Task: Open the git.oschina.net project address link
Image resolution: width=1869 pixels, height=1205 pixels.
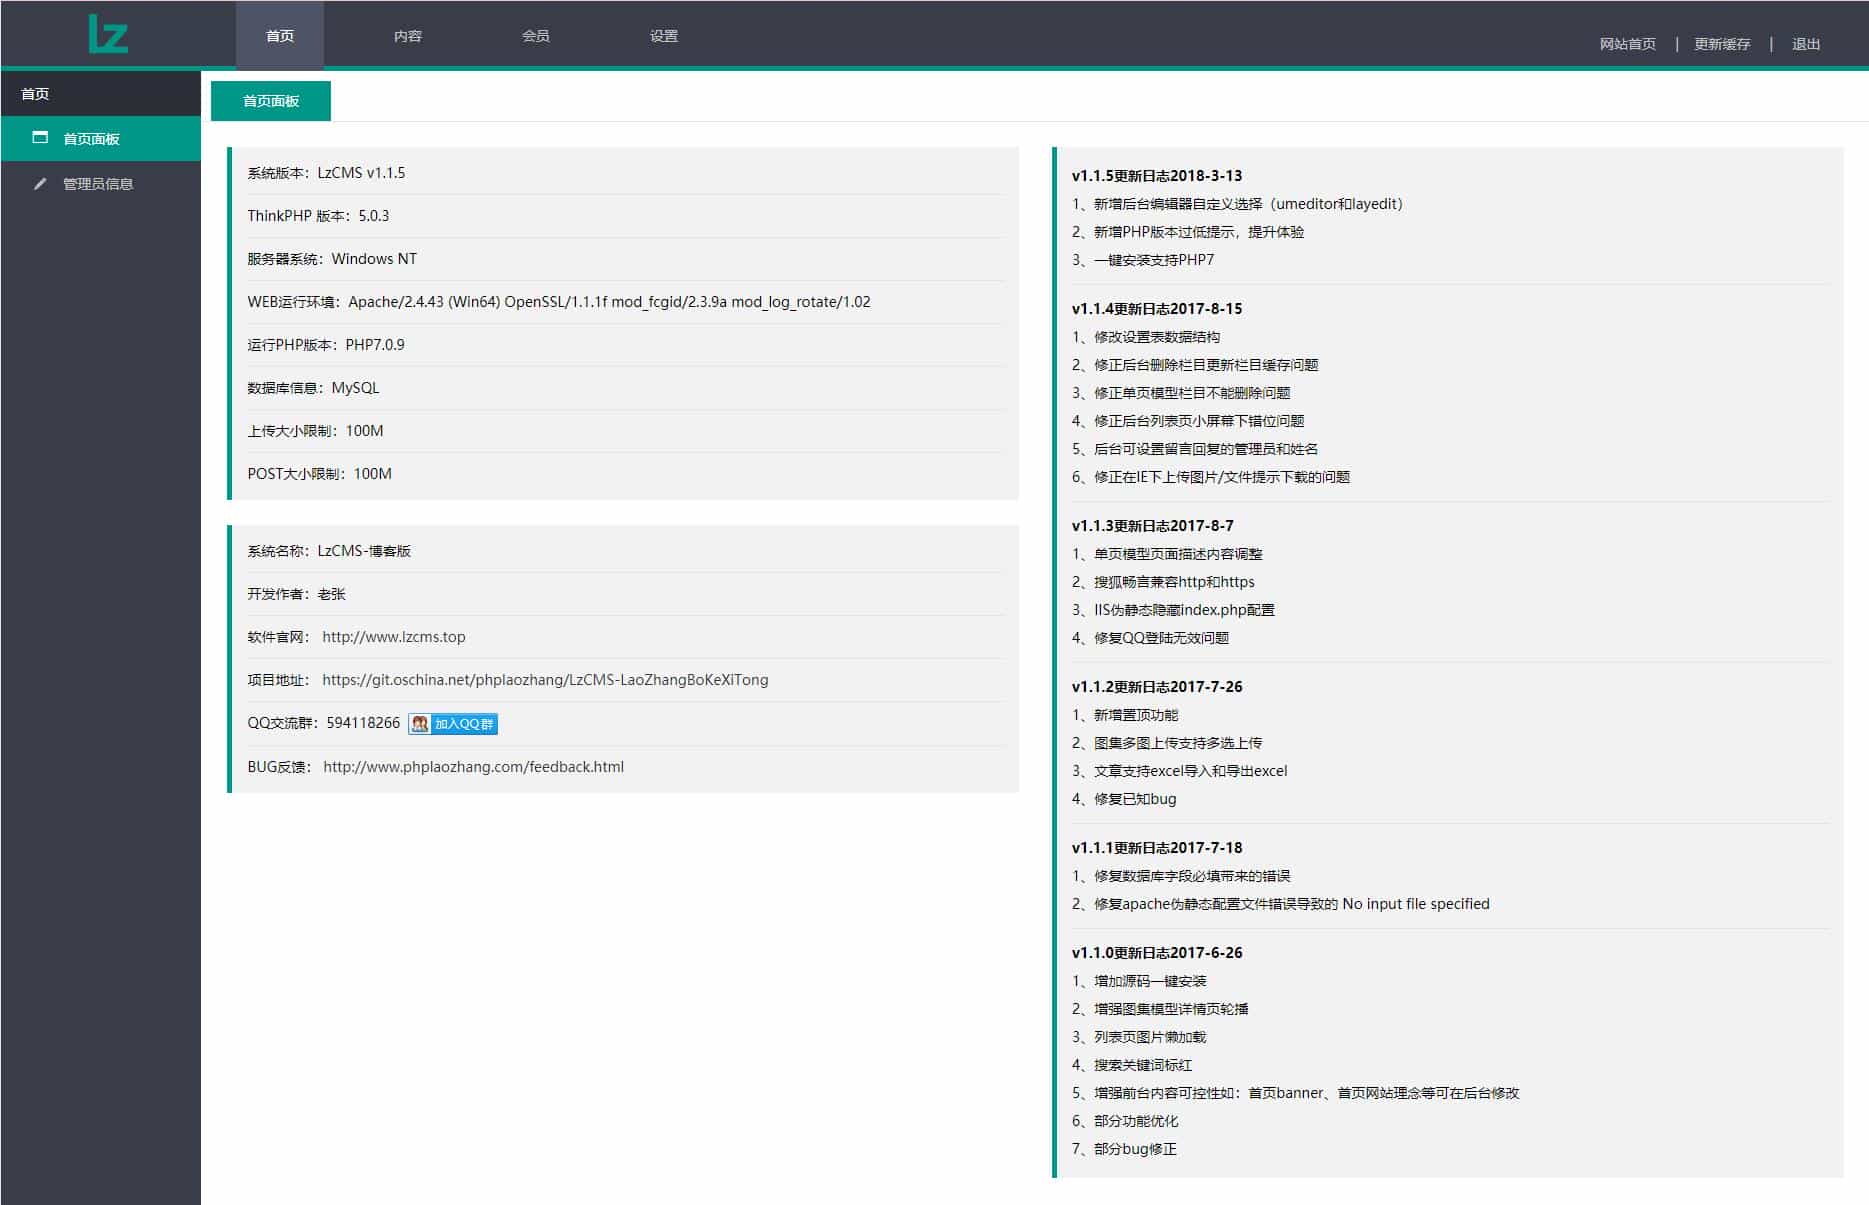Action: point(545,680)
